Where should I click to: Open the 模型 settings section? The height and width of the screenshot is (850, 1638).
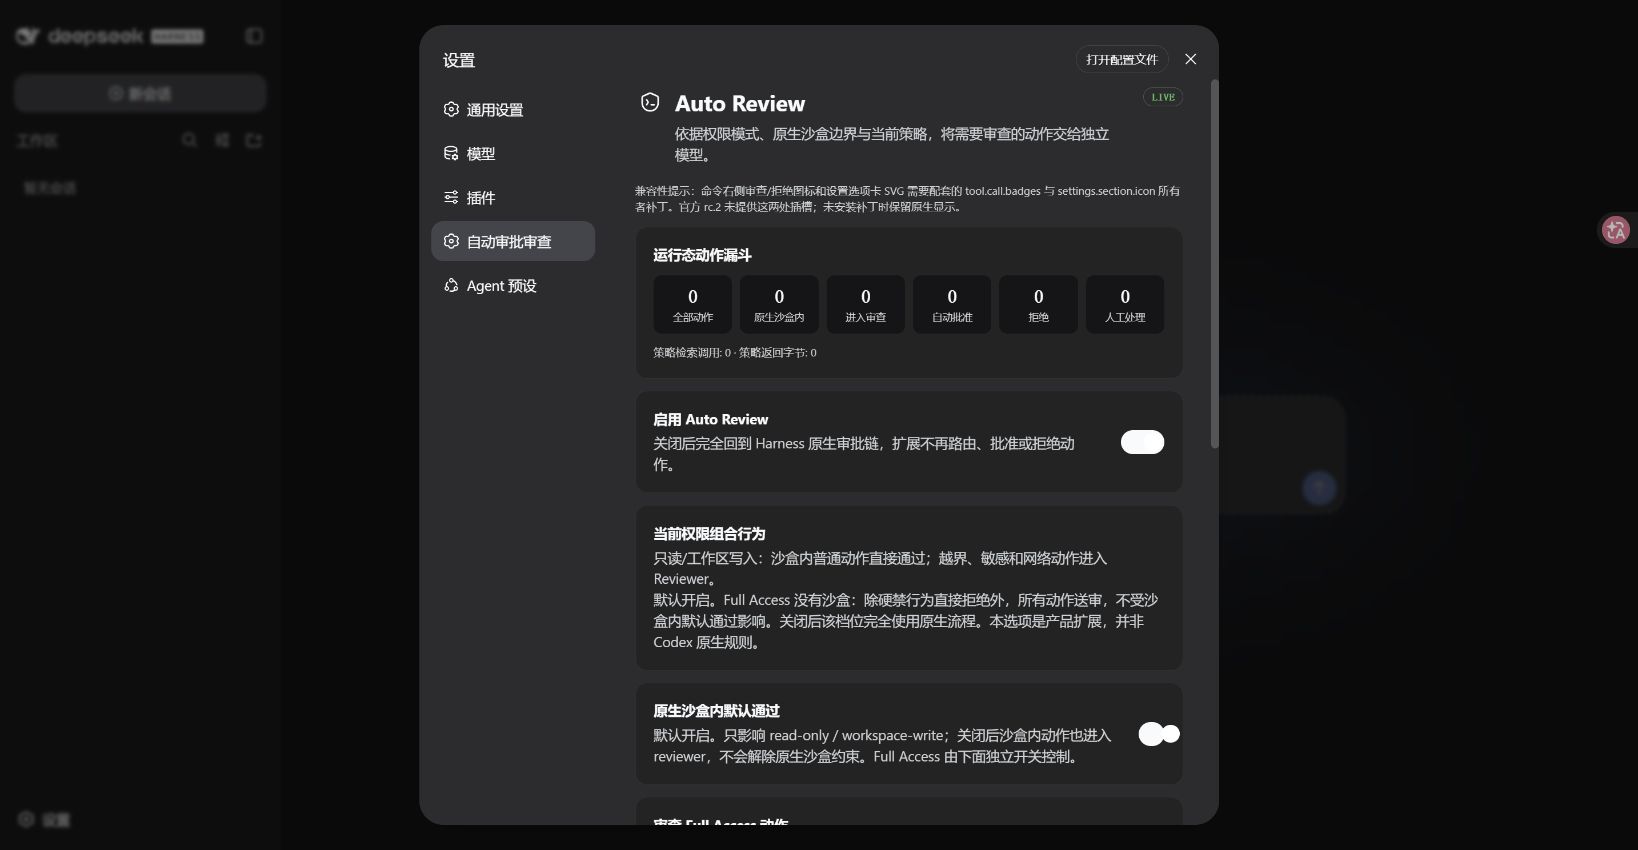point(513,154)
